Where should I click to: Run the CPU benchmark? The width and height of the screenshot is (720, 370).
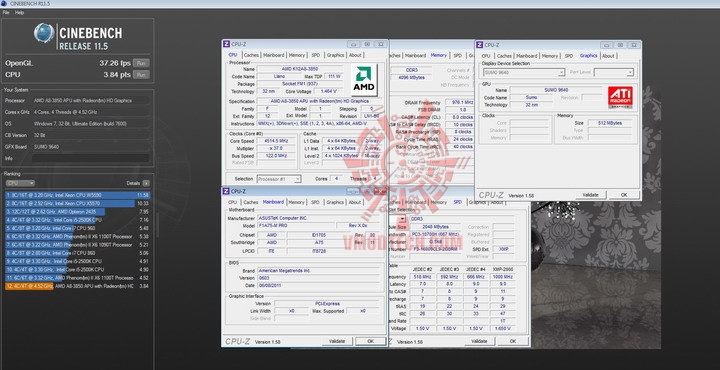pyautogui.click(x=141, y=75)
